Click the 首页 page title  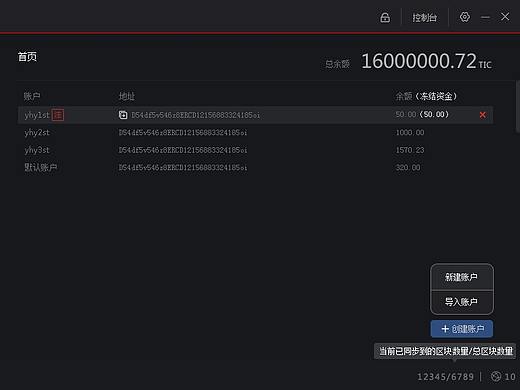[x=27, y=57]
